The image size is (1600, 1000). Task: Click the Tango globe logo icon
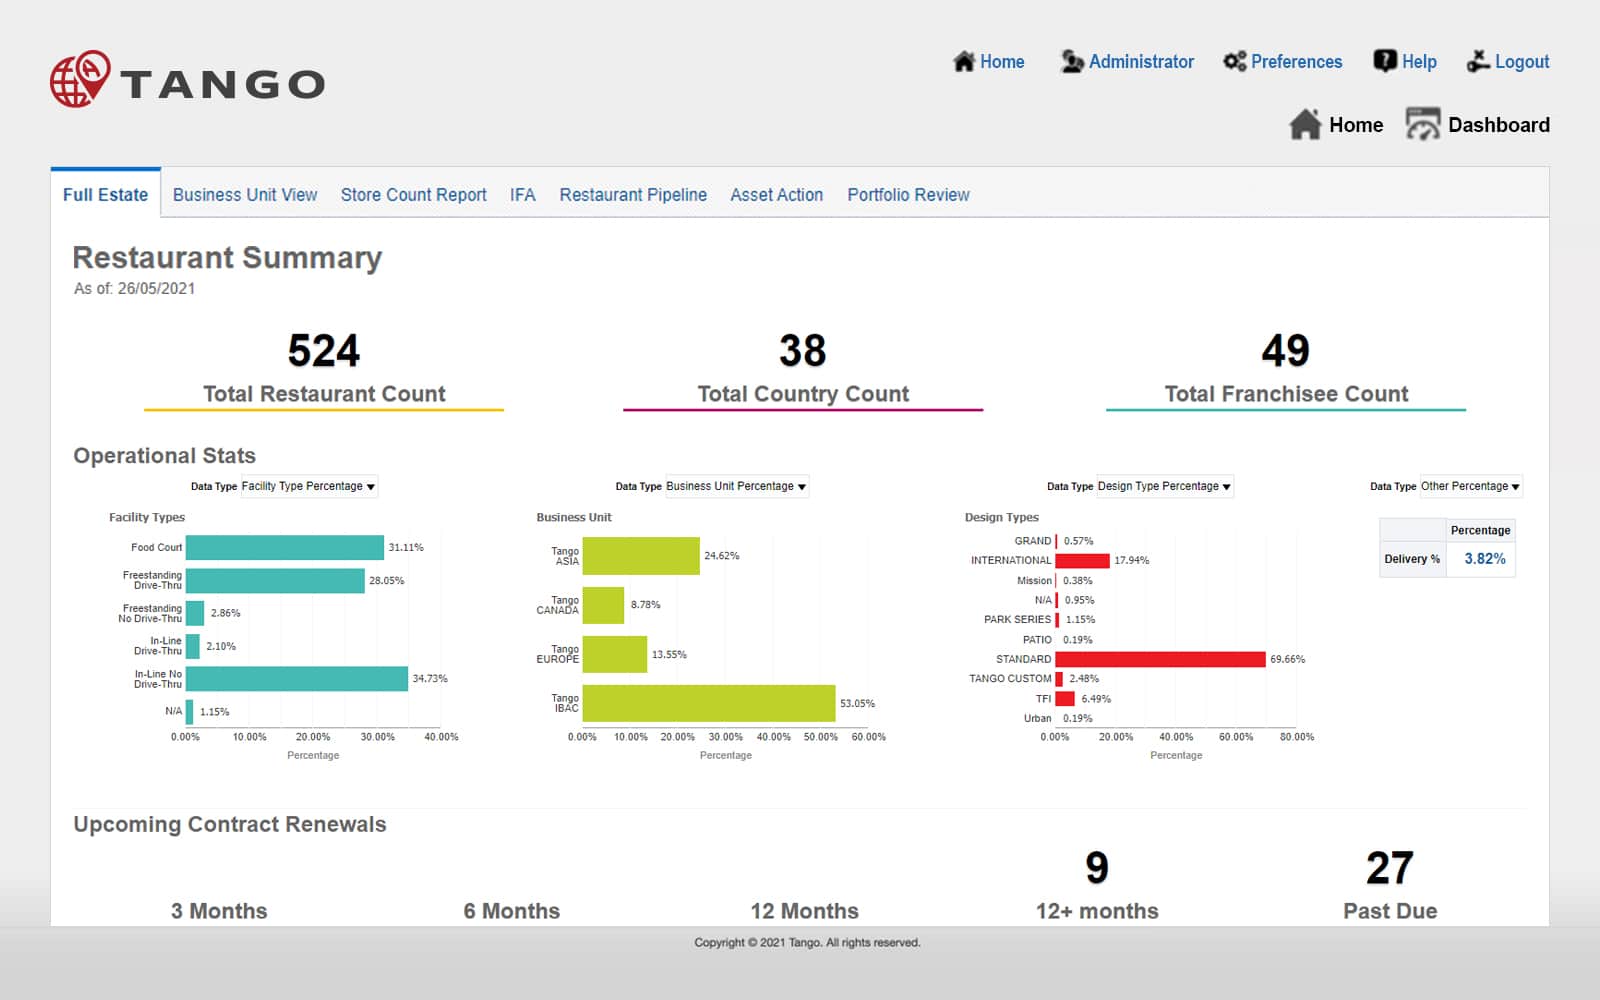point(79,78)
